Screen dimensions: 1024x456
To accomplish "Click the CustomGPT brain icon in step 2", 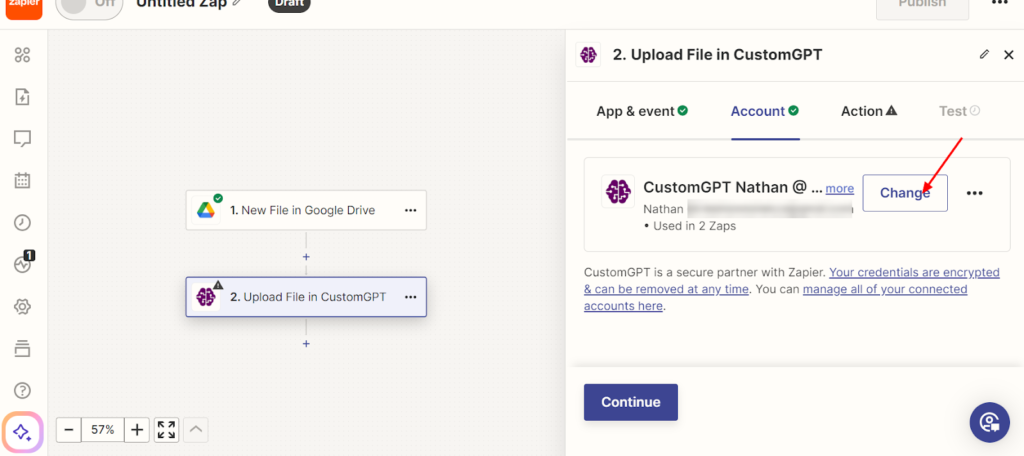I will click(x=206, y=297).
